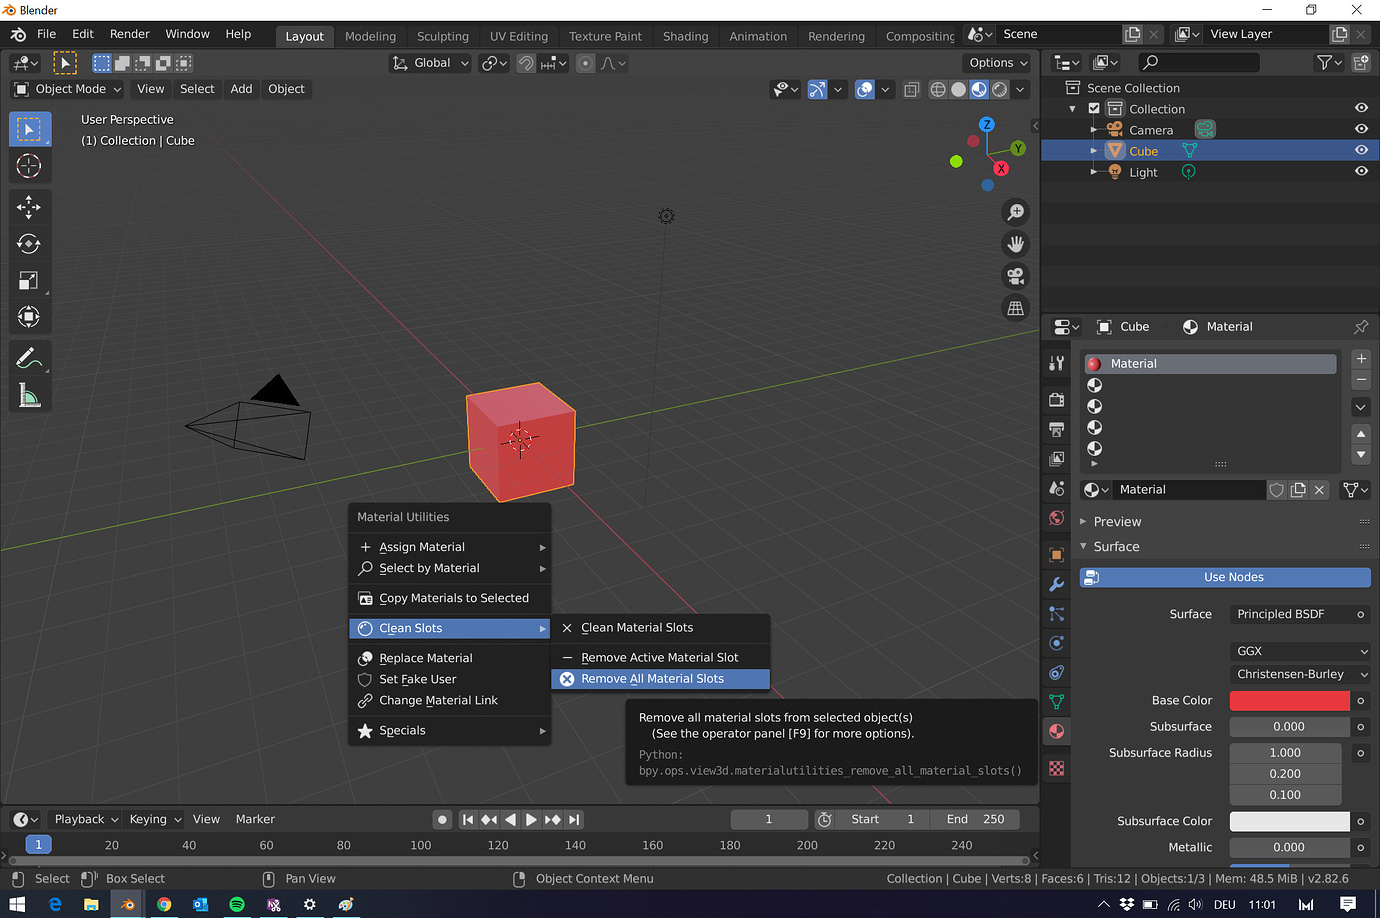Image resolution: width=1380 pixels, height=918 pixels.
Task: Open the Texture properties checker tab
Action: (x=1056, y=768)
